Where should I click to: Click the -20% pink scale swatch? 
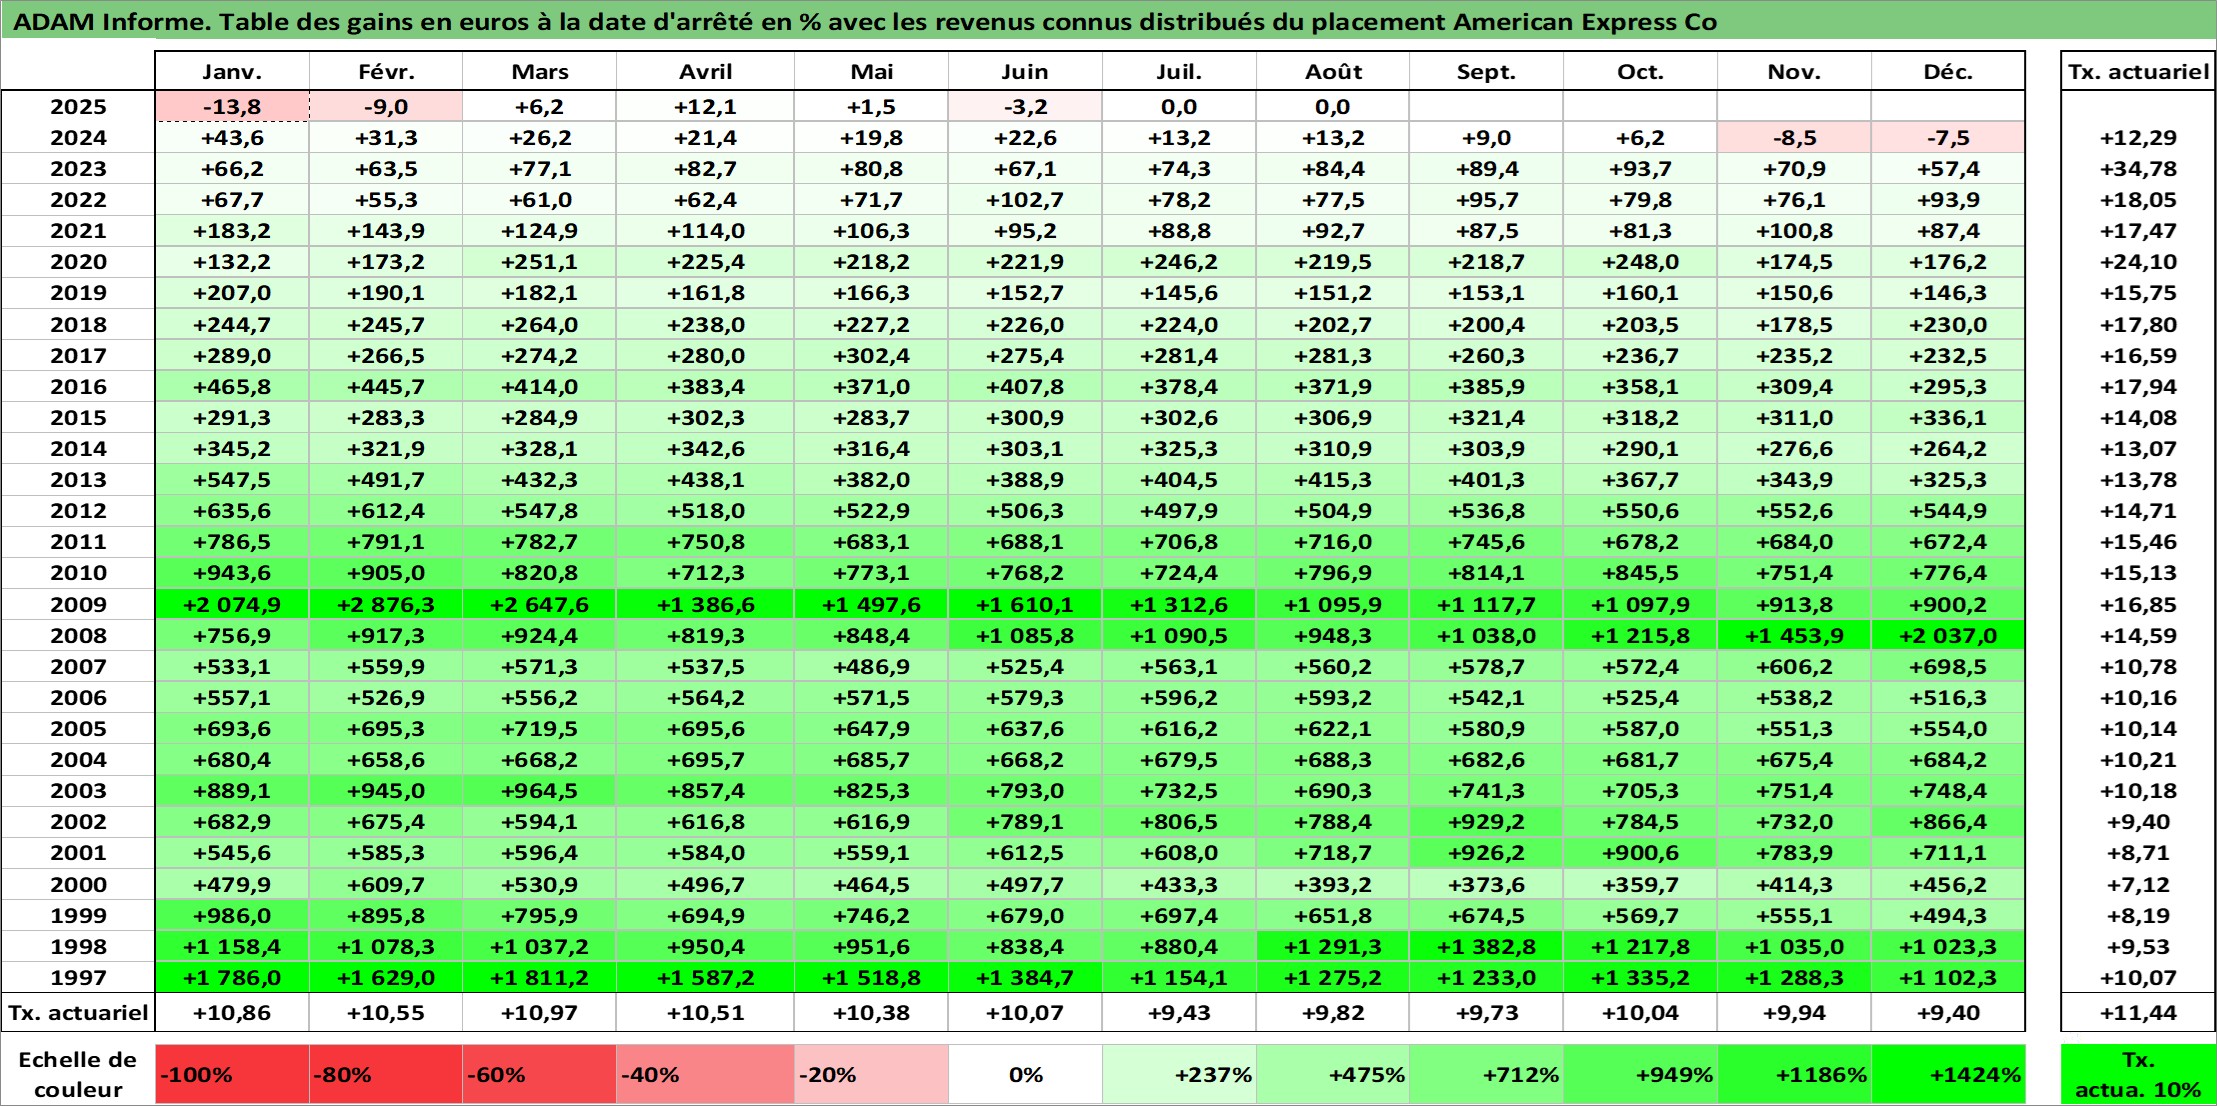(871, 1074)
